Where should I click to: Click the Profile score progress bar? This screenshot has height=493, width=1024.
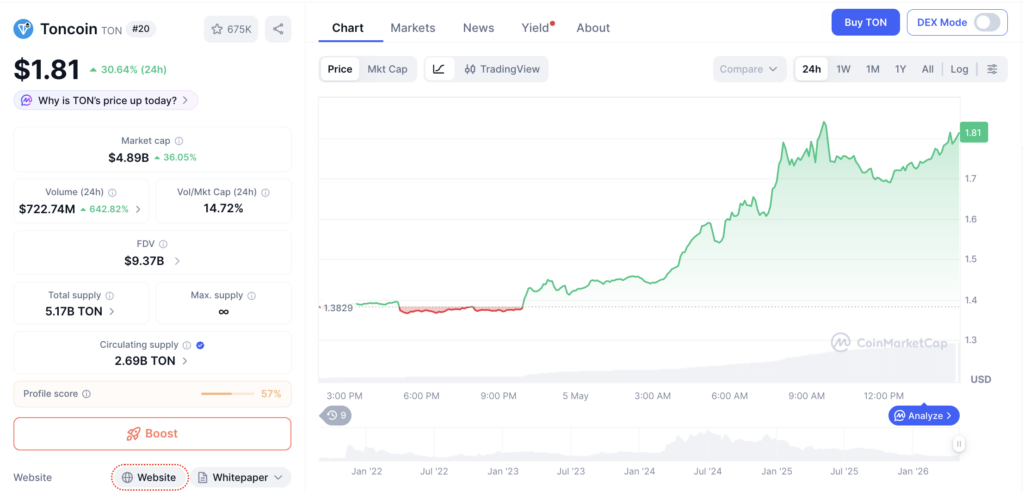click(x=227, y=394)
